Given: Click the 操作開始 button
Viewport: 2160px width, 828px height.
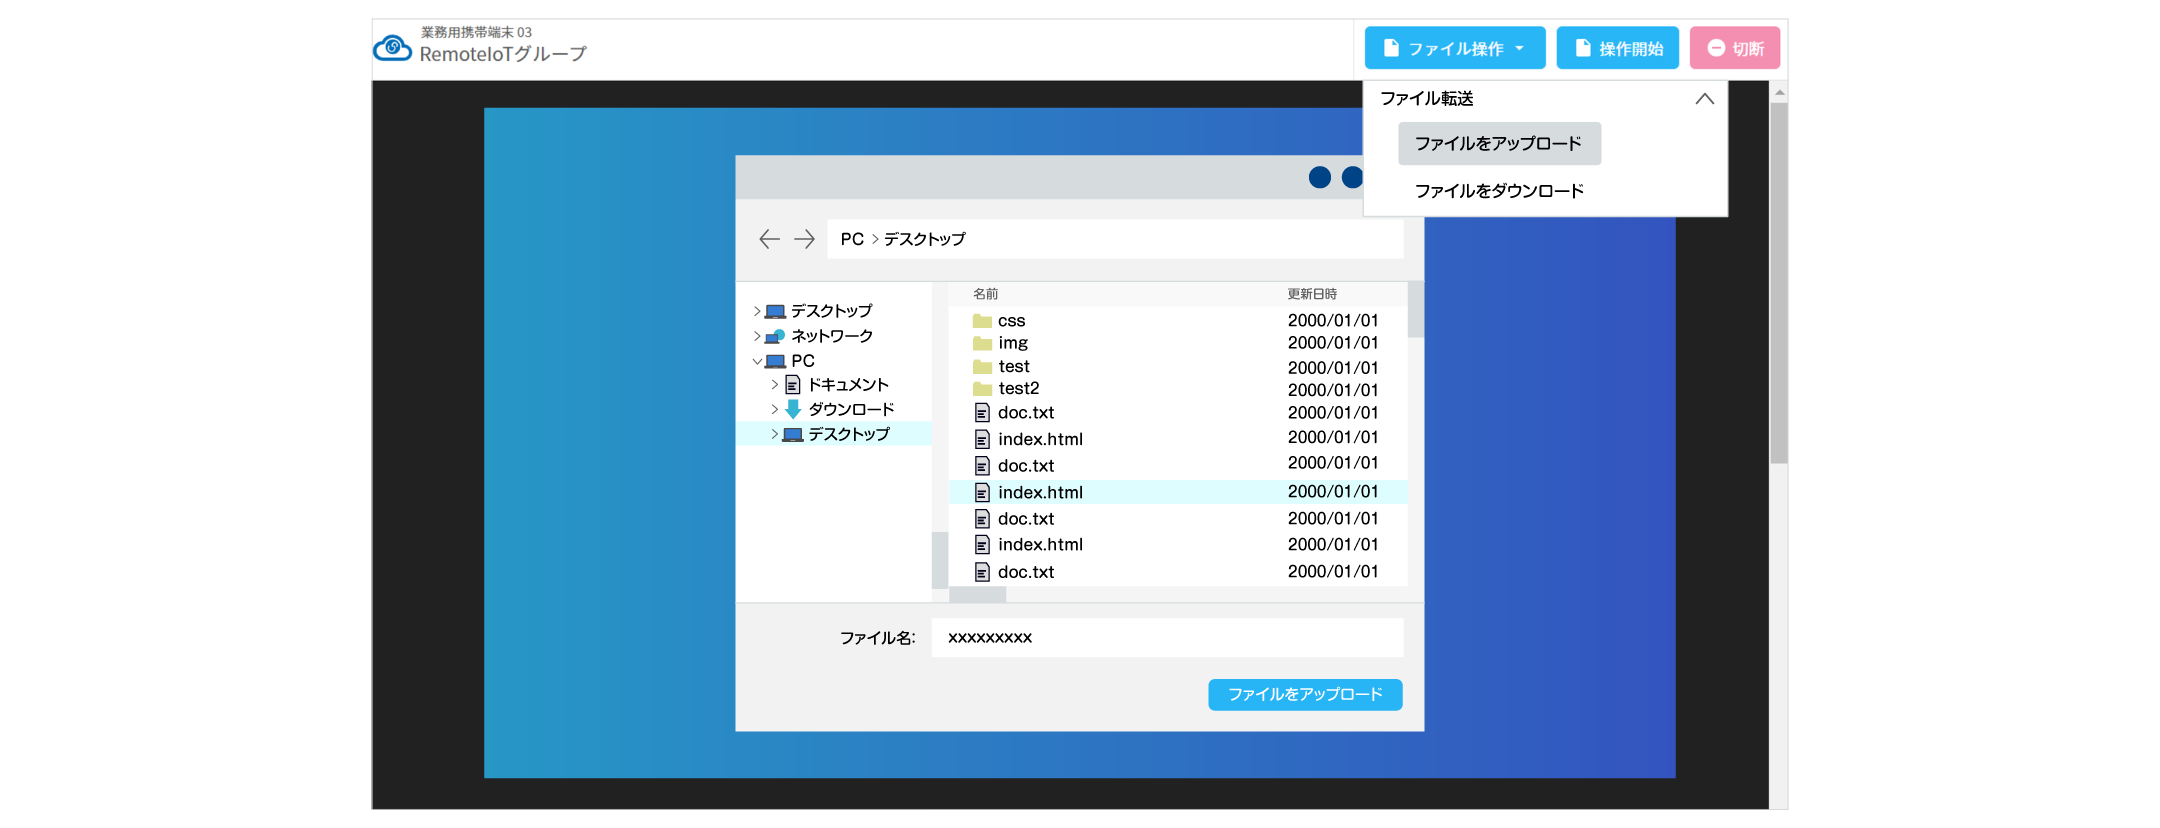Looking at the screenshot, I should pyautogui.click(x=1617, y=48).
